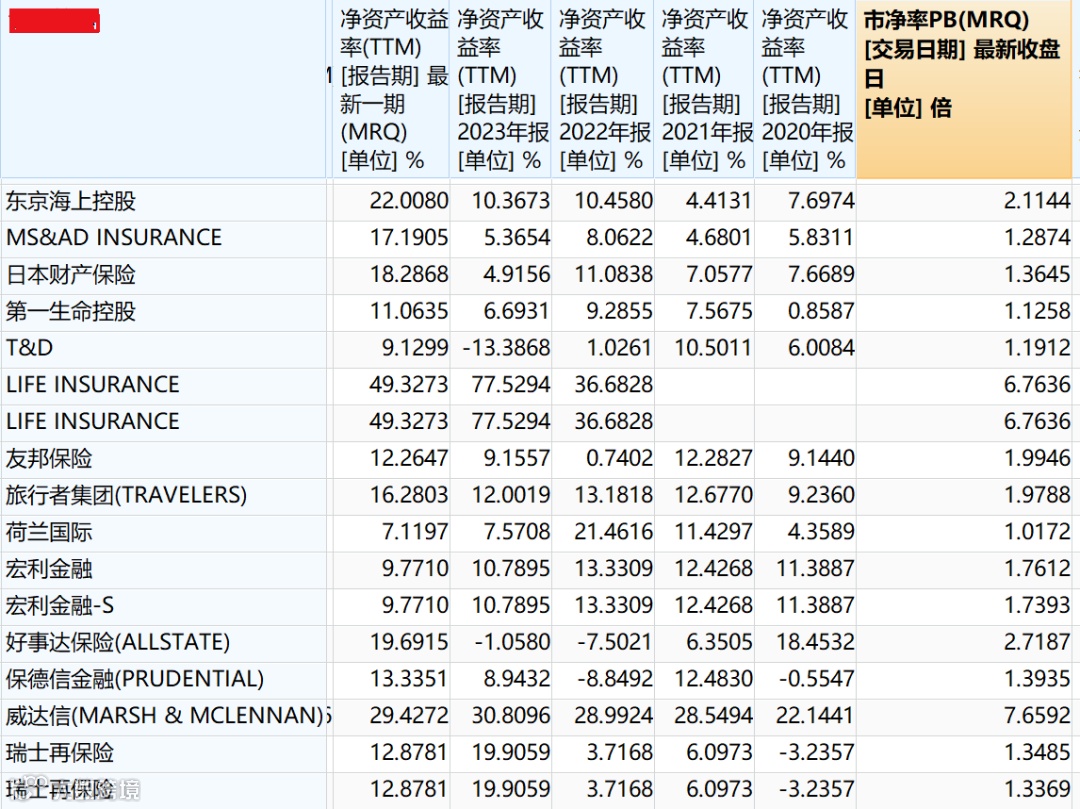This screenshot has height=809, width=1080.
Task: Click cell value -7.5021 for 好事达保险
Action: (614, 642)
